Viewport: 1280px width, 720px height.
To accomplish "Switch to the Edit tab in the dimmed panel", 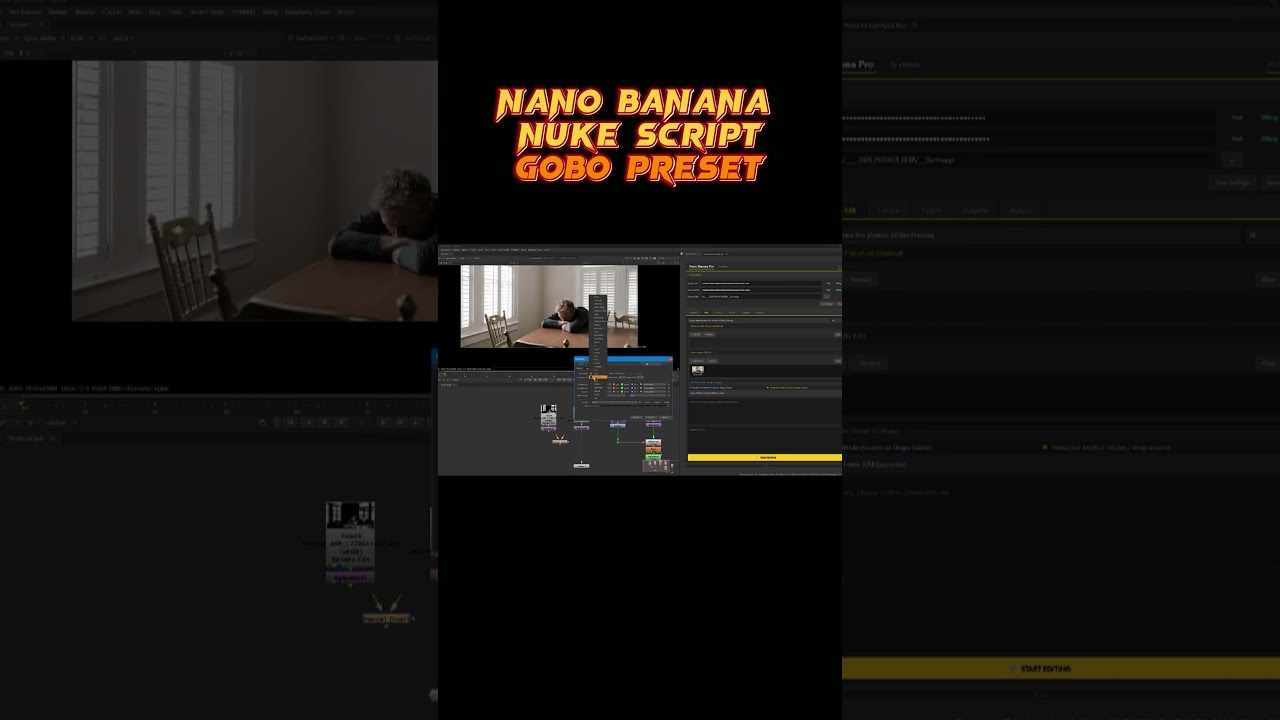I will (850, 210).
